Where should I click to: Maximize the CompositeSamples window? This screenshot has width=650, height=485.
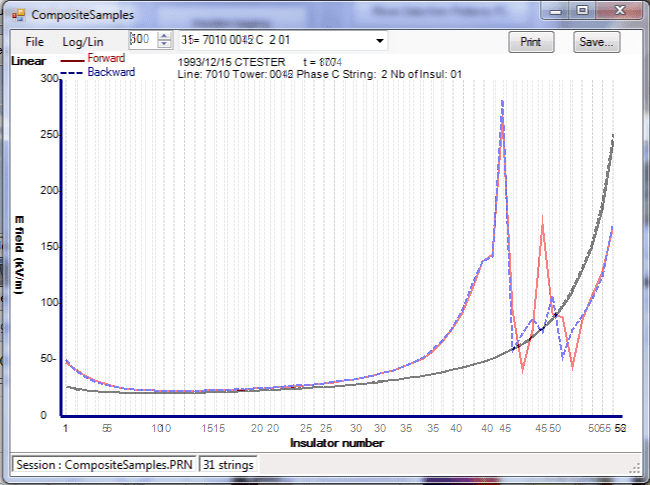[582, 10]
